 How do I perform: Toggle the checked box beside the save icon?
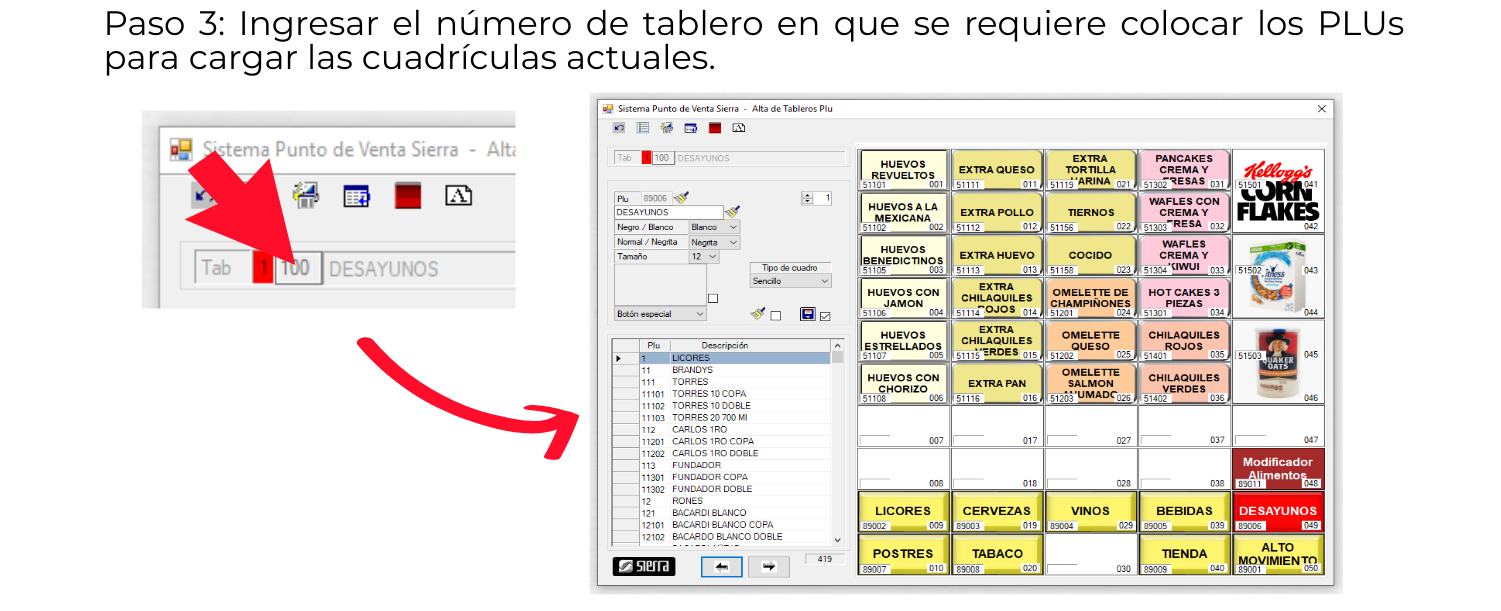pyautogui.click(x=825, y=316)
